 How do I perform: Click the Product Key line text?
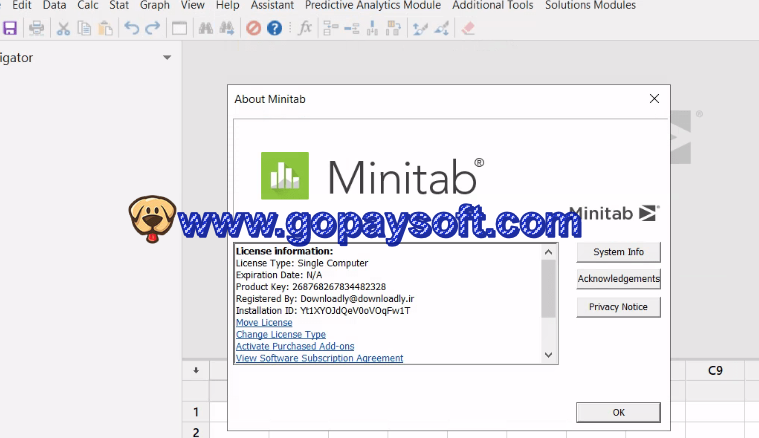point(311,287)
